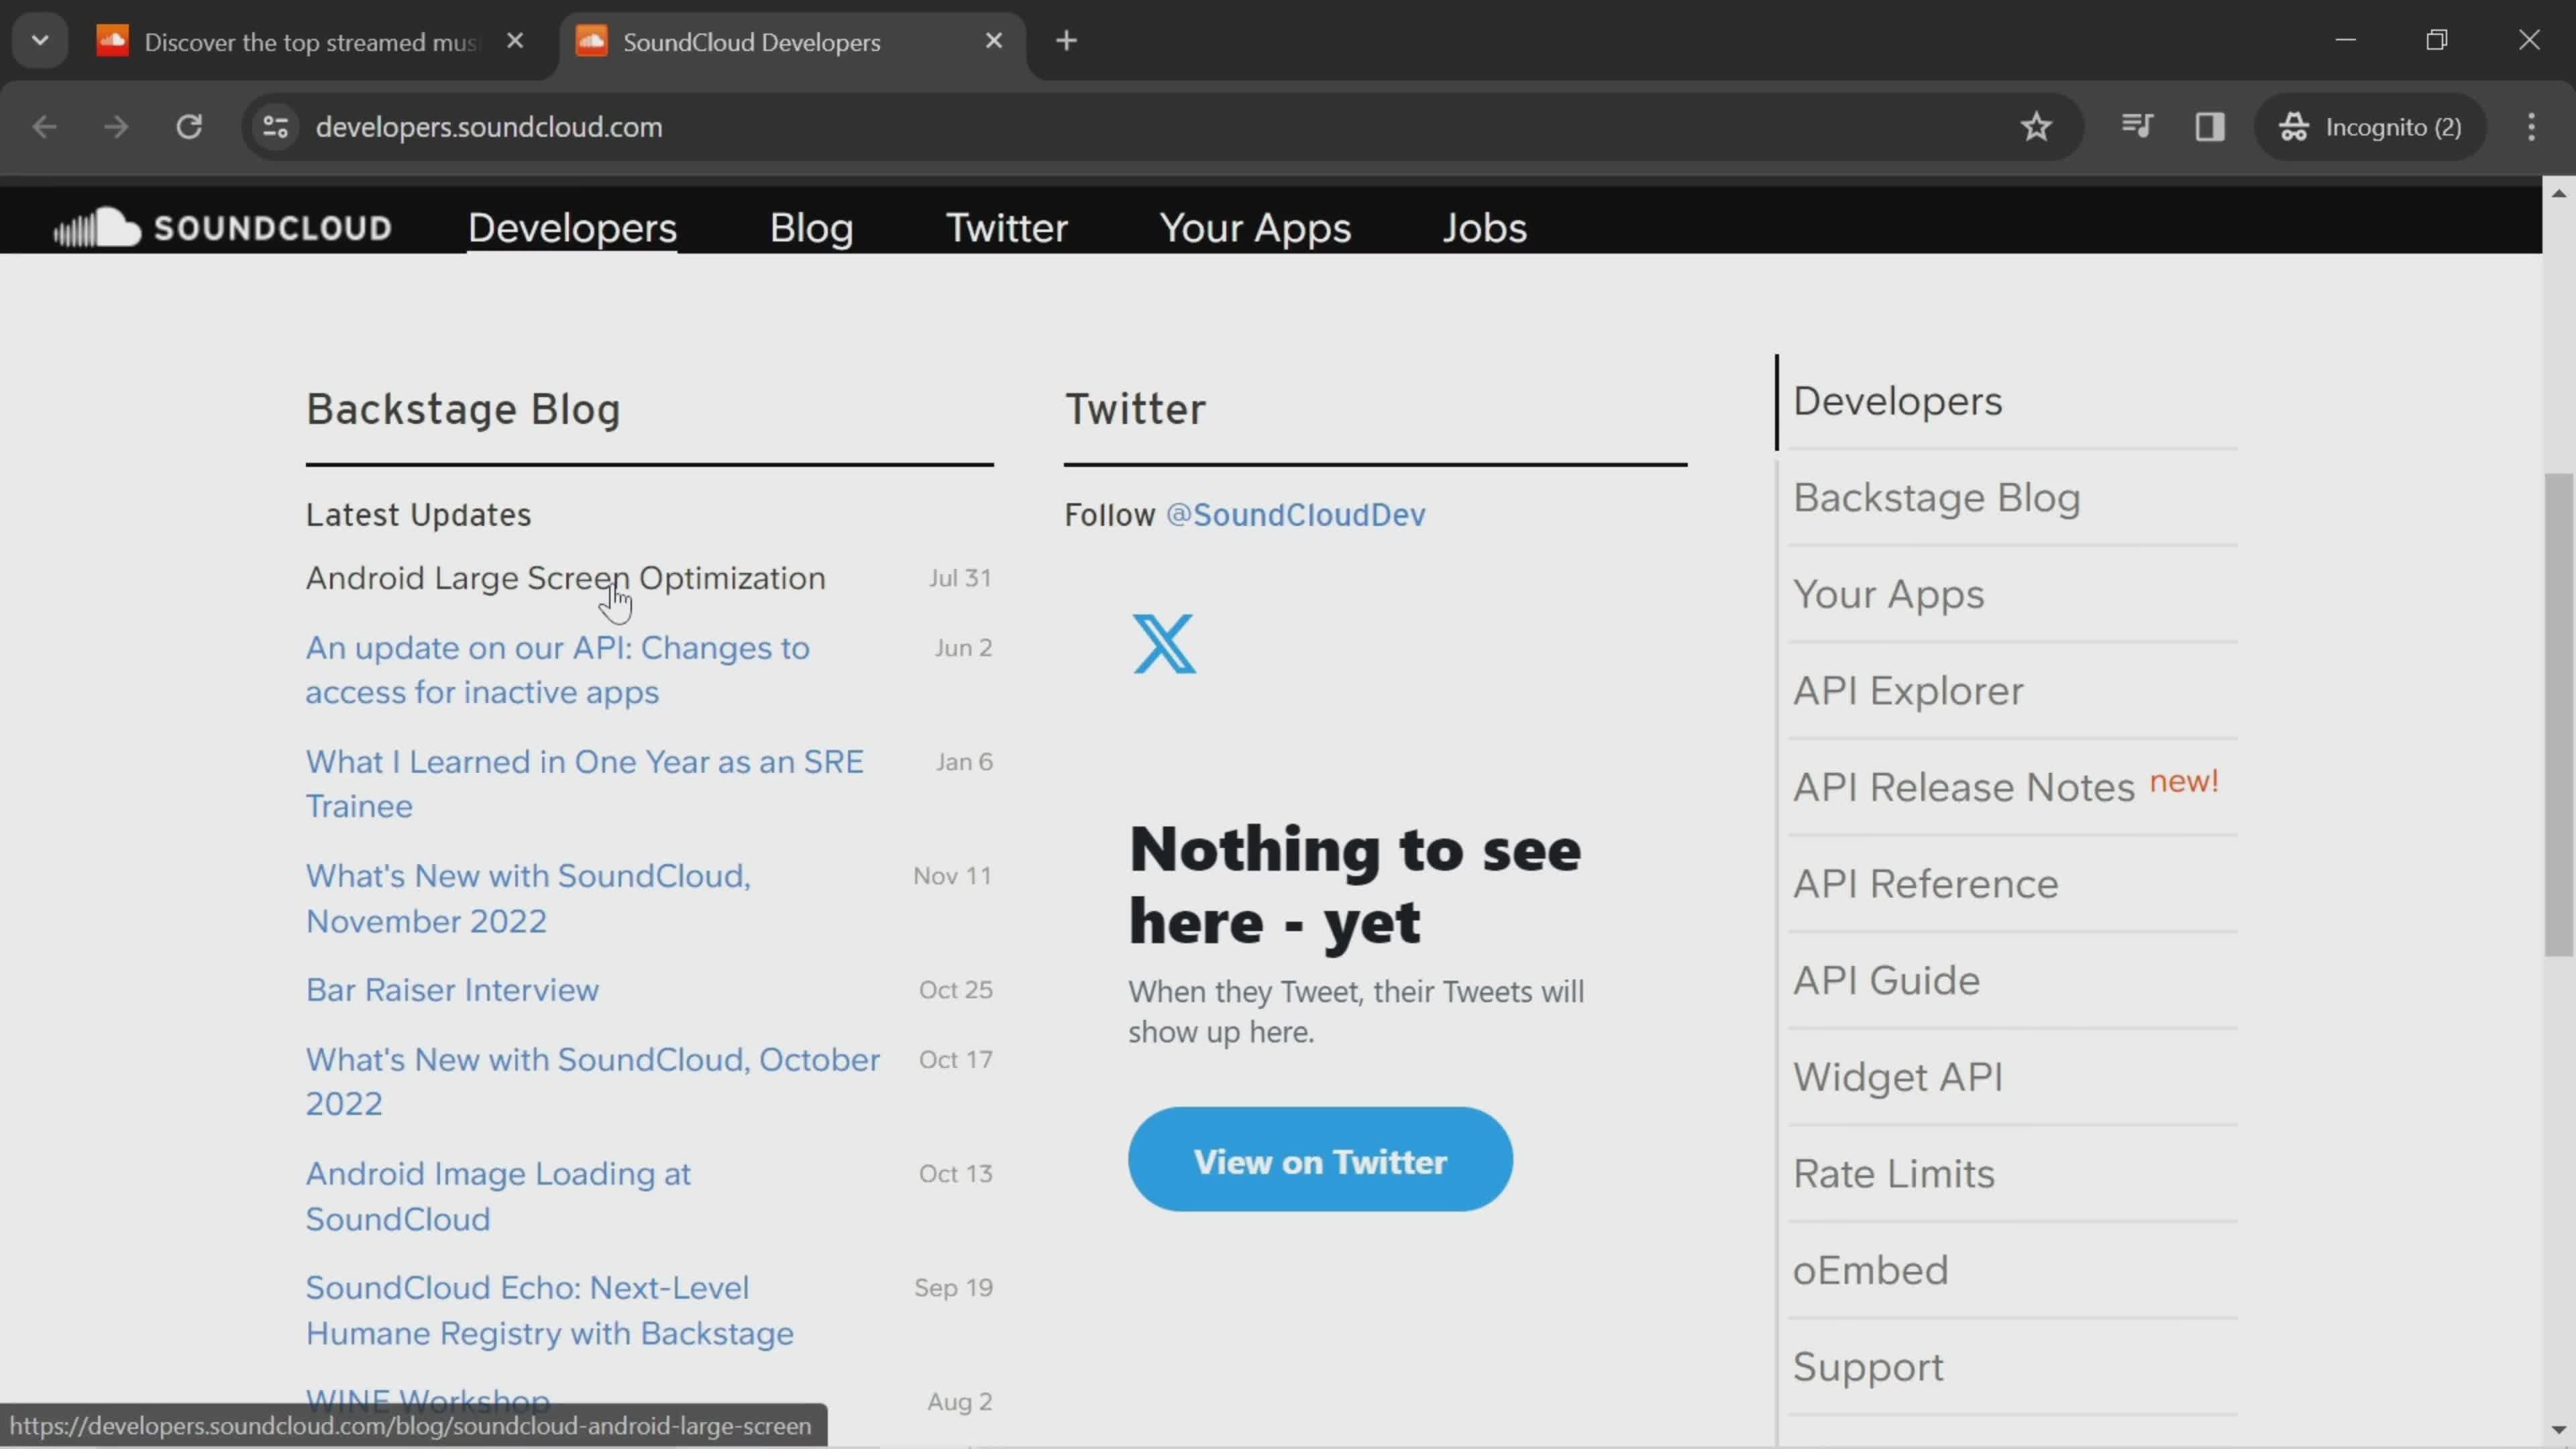Open the Incognito (2) profile indicator
2576x1449 pixels.
(x=2370, y=127)
